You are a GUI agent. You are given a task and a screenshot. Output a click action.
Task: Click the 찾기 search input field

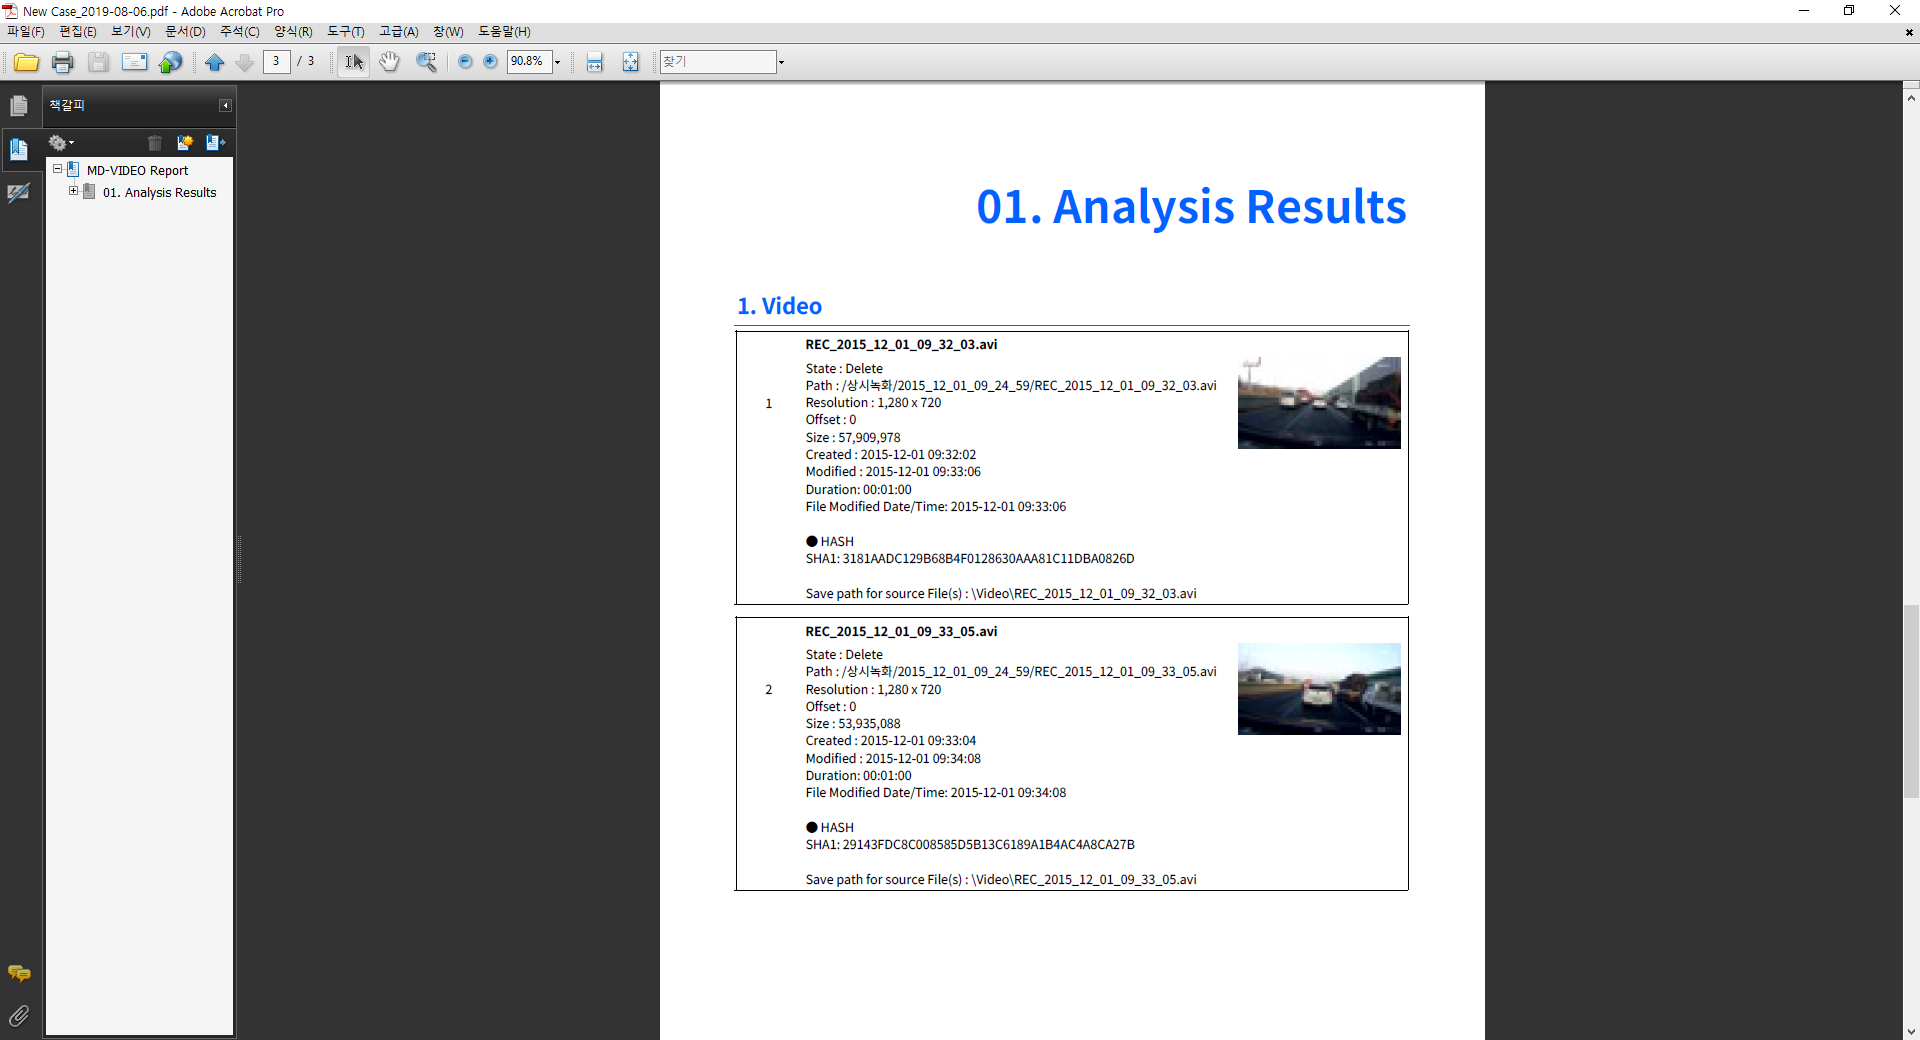click(x=717, y=62)
